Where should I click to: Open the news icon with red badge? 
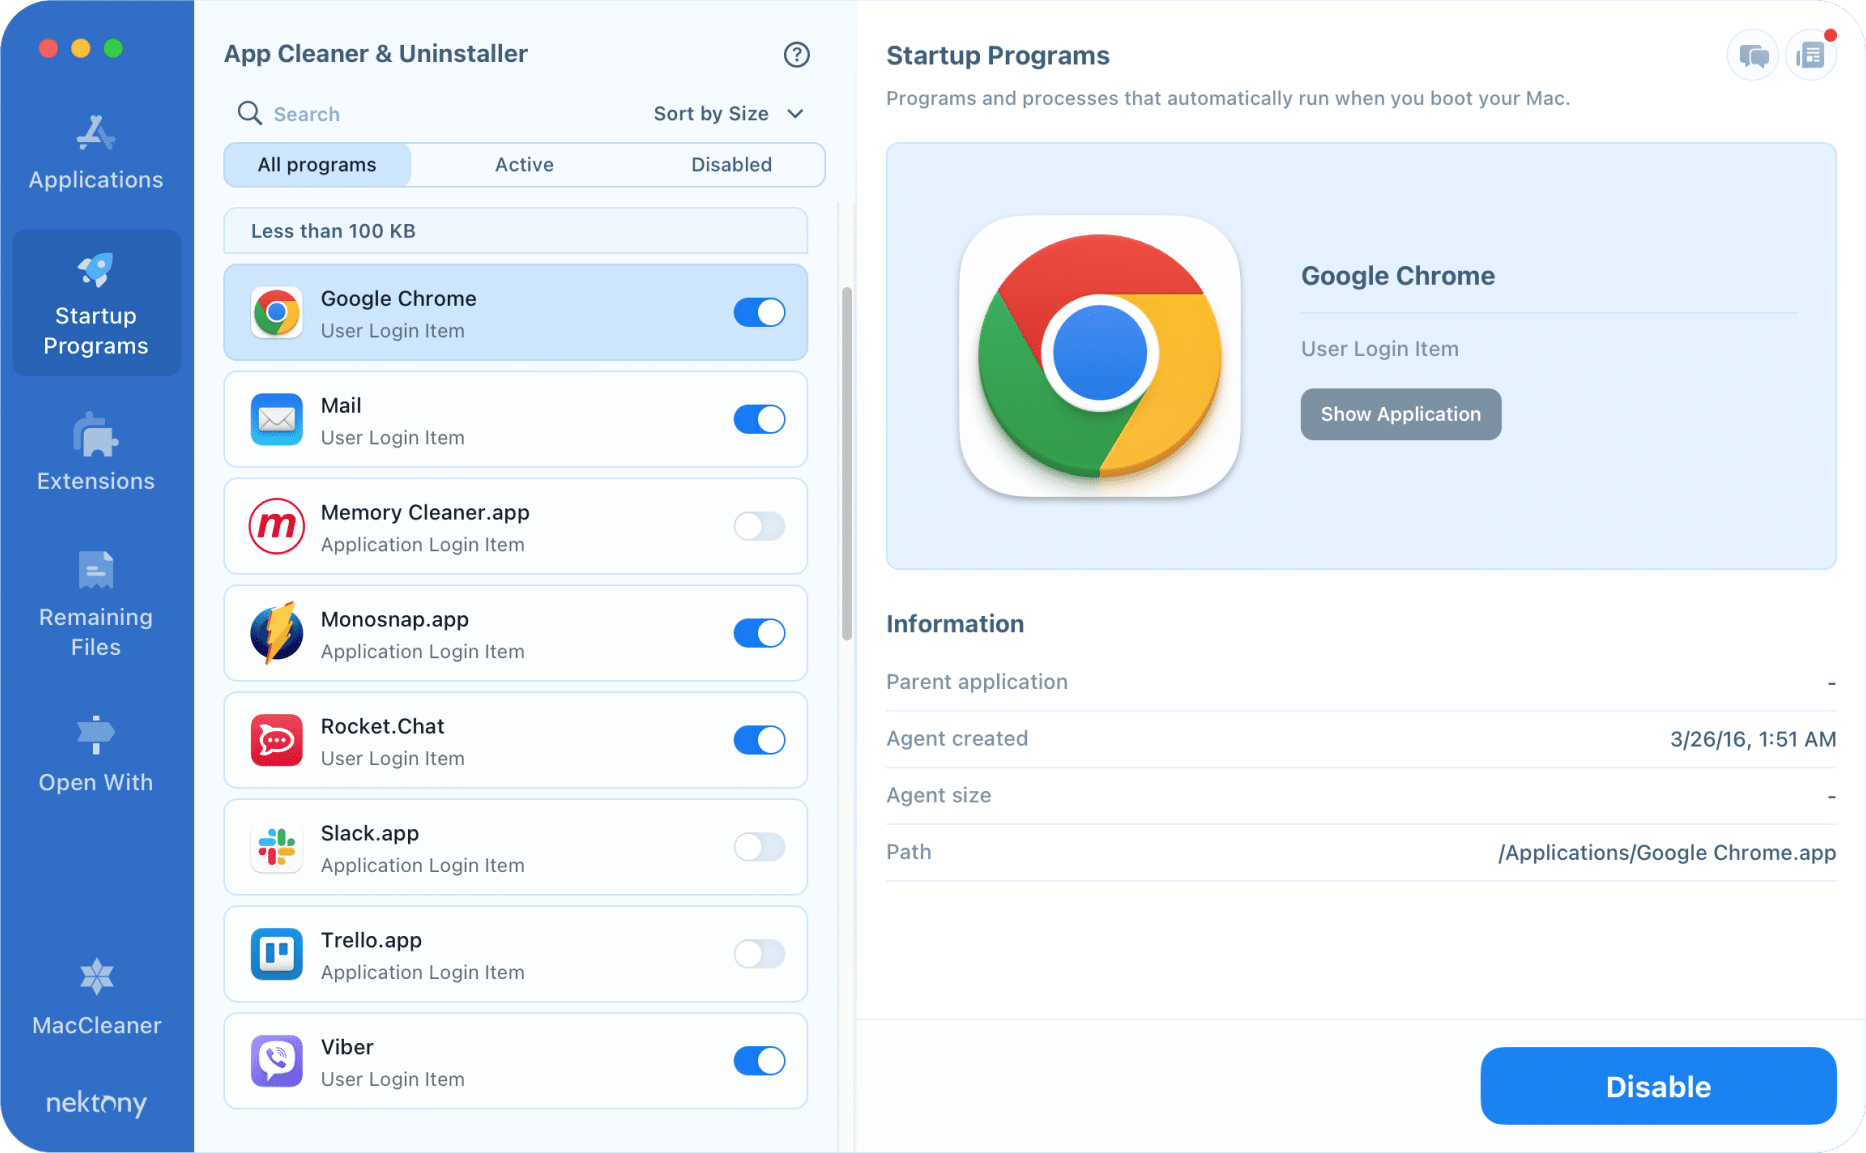point(1811,55)
